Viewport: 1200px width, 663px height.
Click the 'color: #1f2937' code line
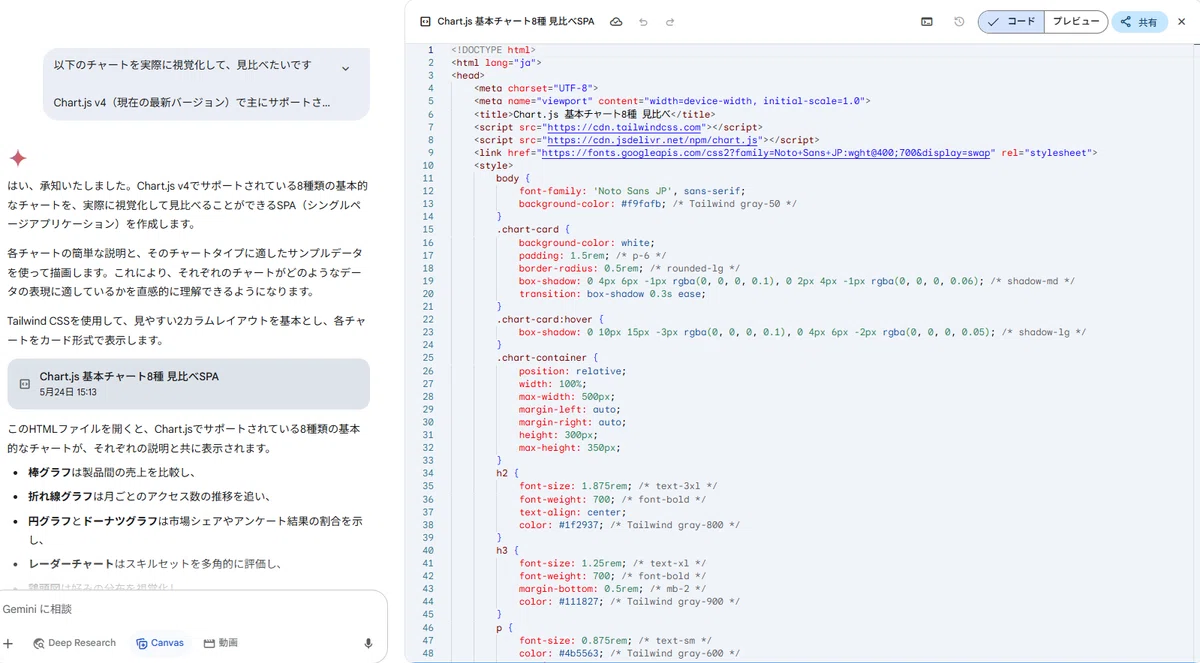pyautogui.click(x=629, y=524)
